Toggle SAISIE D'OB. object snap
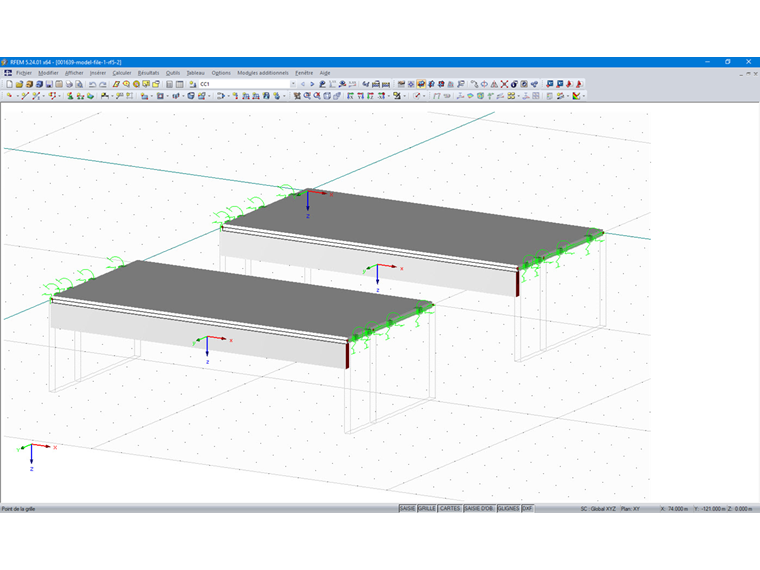Viewport: 760px width, 570px height. pos(479,508)
